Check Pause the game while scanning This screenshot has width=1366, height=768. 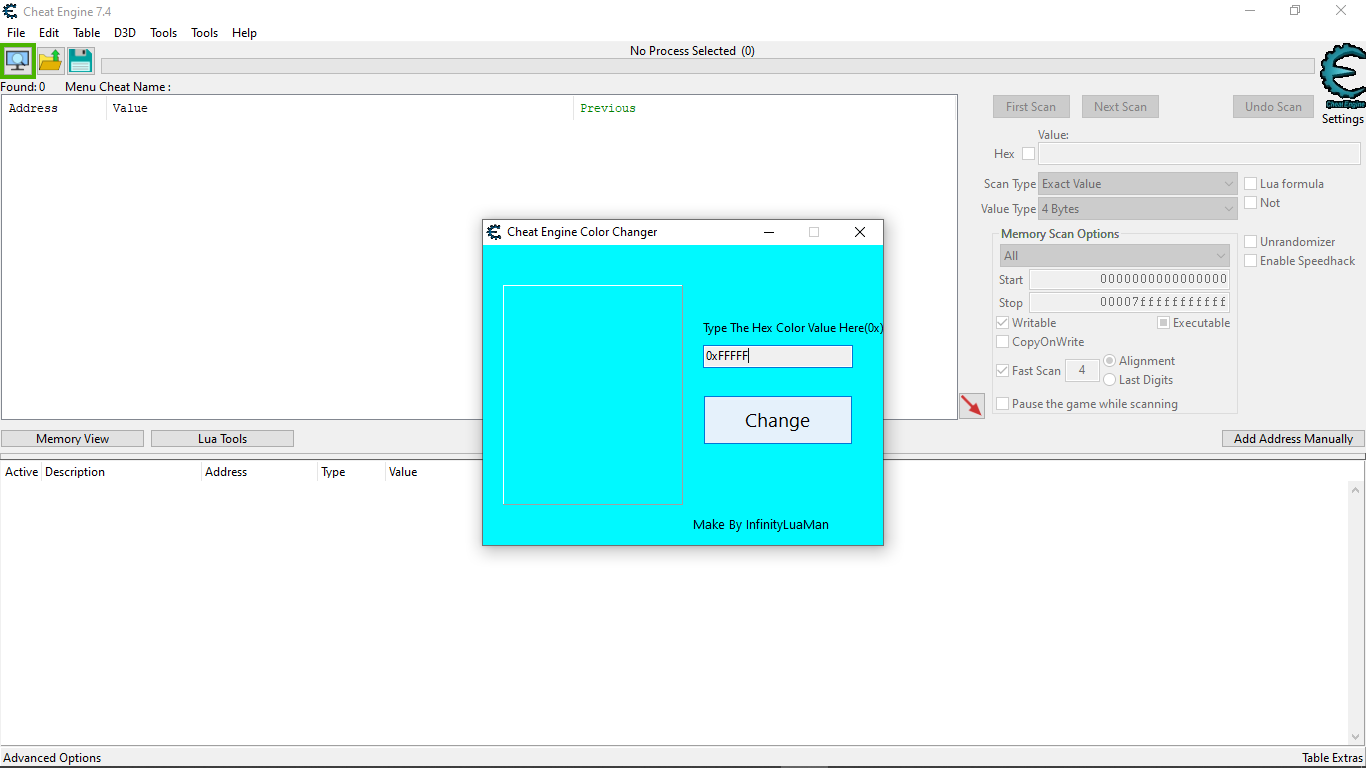[x=1003, y=403]
